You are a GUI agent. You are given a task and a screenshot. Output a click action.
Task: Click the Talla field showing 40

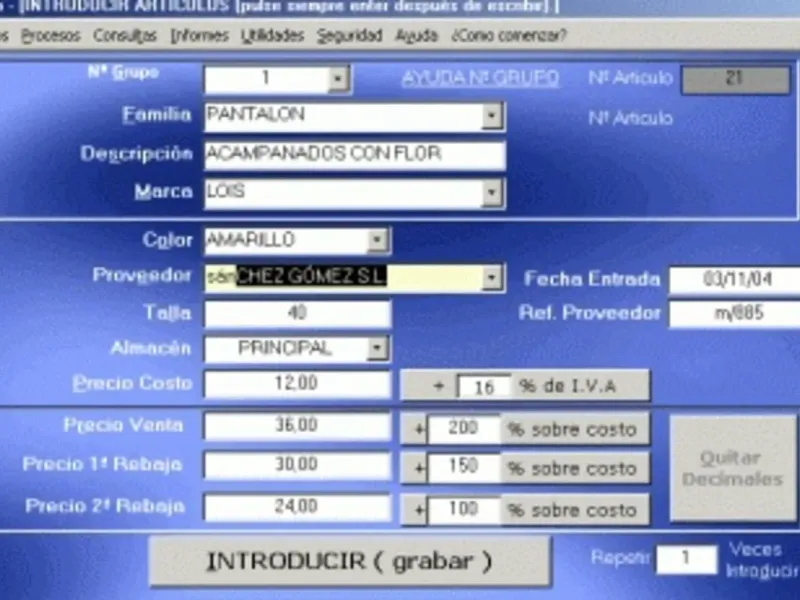(297, 313)
